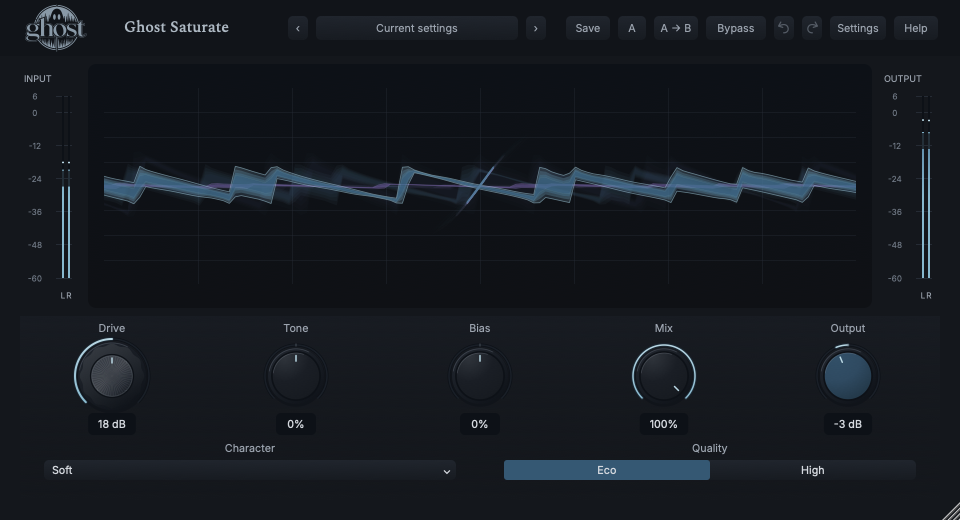Click the Ghost Saturate title text
Screen dimensions: 960x520
coord(176,27)
